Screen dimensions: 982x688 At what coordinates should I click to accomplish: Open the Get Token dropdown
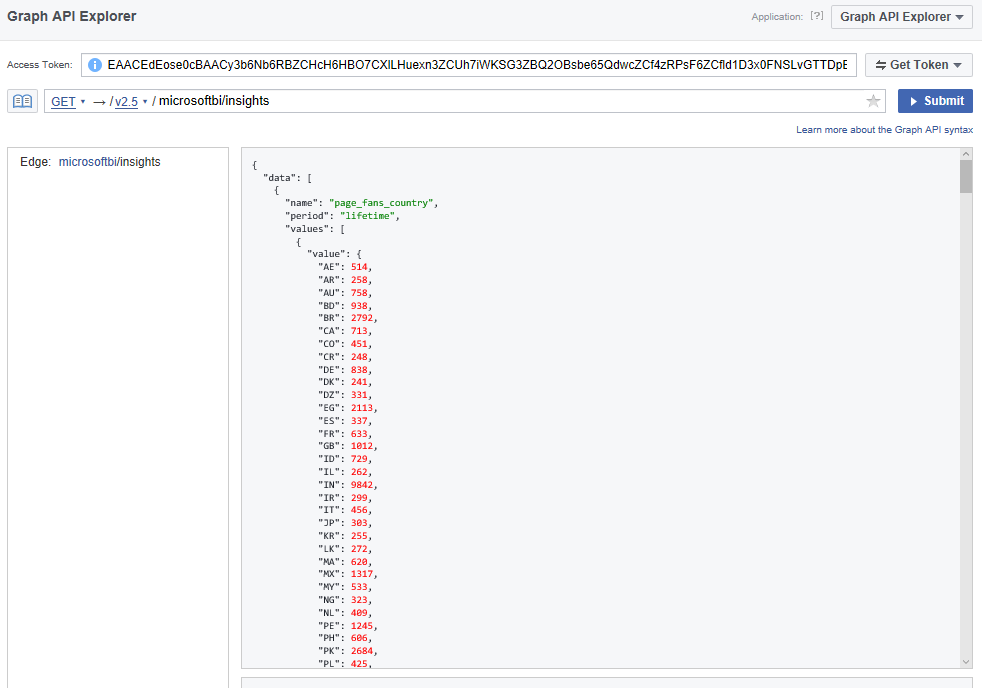[918, 64]
